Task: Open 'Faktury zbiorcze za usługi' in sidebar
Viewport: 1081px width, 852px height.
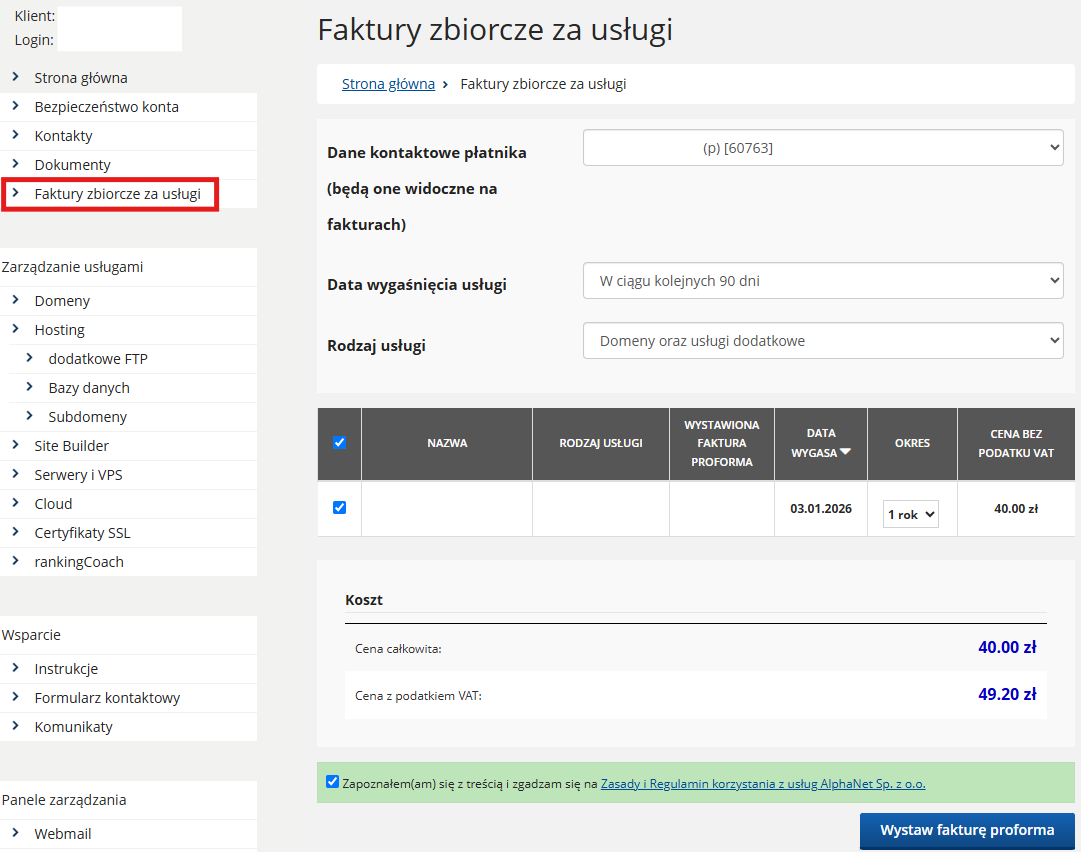Action: 117,194
